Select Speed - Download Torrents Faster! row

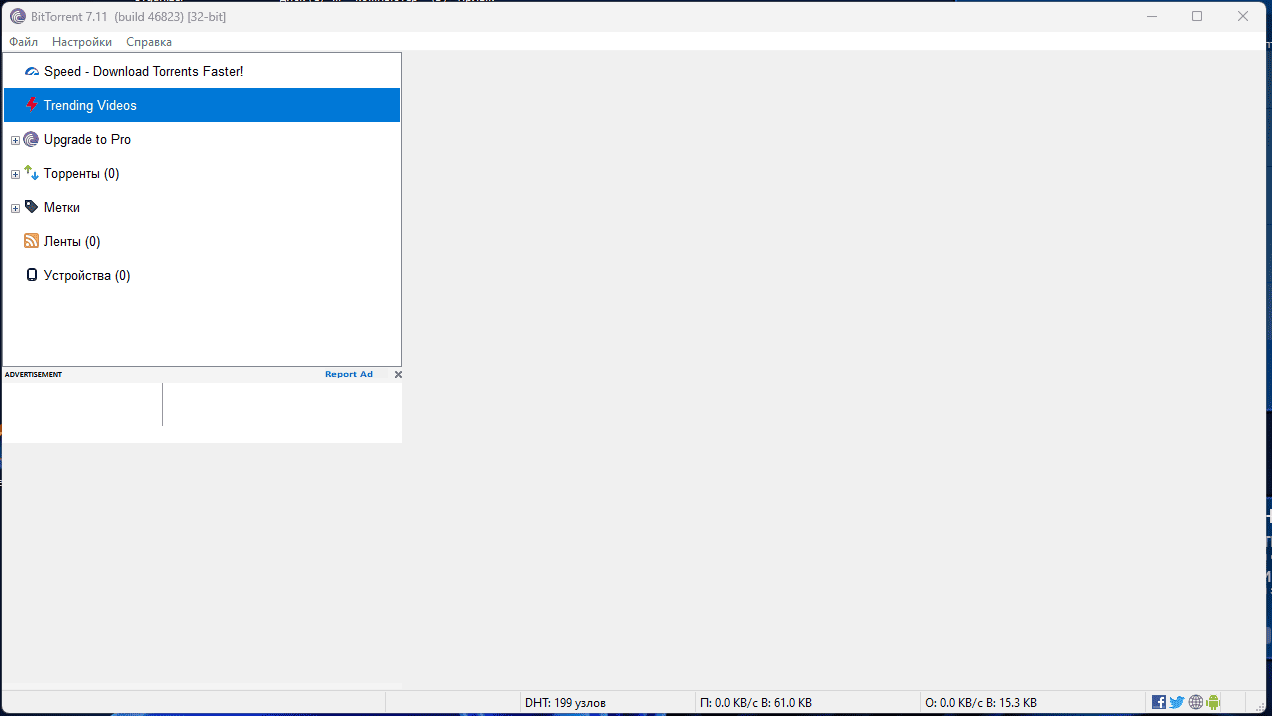tap(202, 71)
